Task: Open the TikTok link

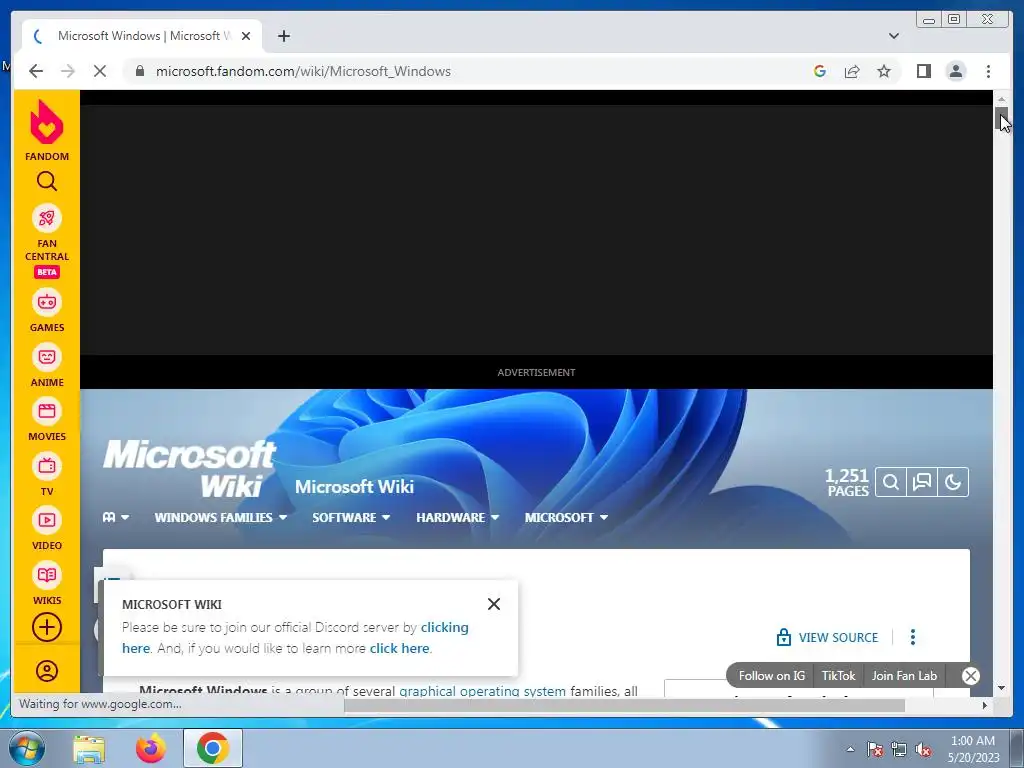Action: click(x=838, y=676)
